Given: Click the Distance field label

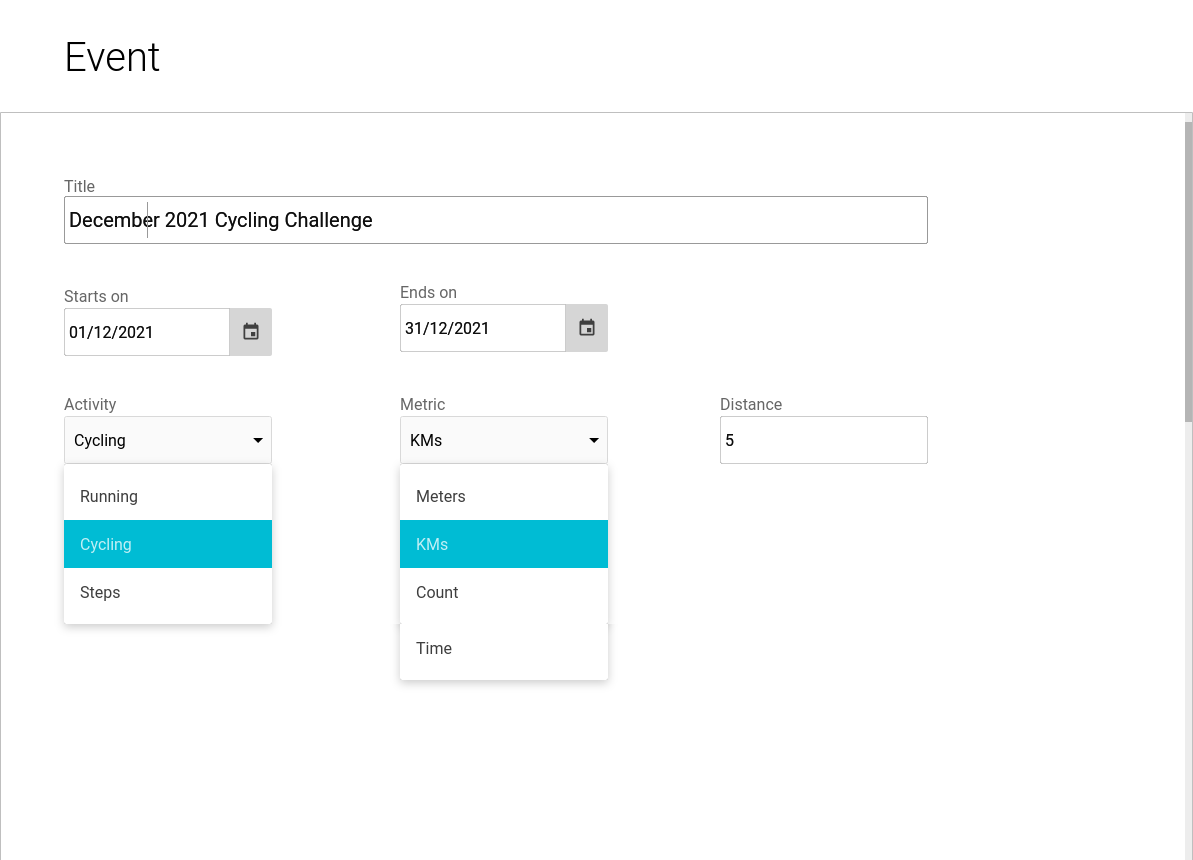Looking at the screenshot, I should tap(751, 404).
